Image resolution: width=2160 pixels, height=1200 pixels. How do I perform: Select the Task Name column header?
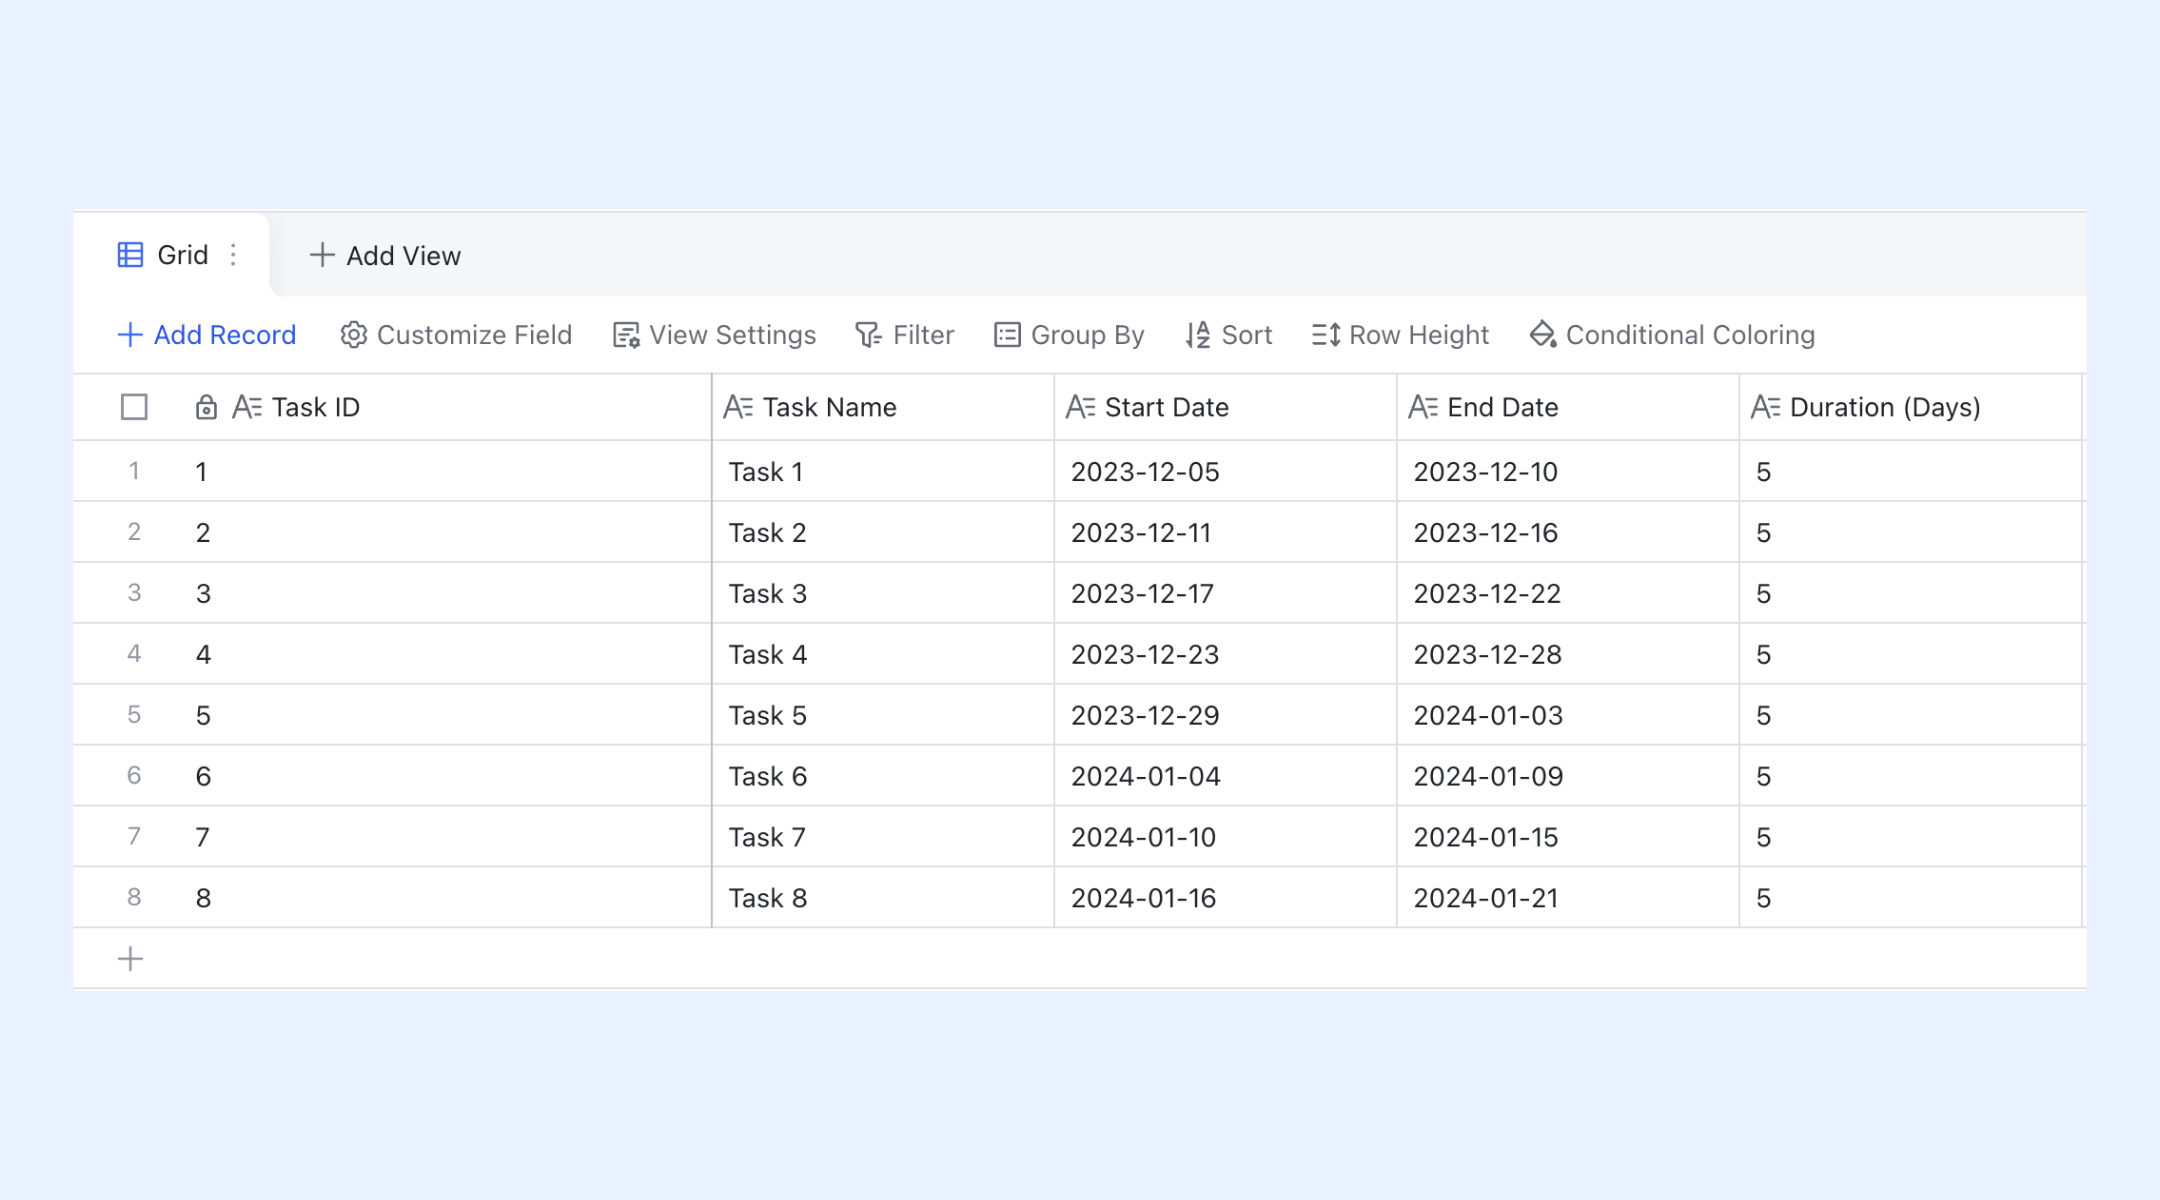click(883, 407)
